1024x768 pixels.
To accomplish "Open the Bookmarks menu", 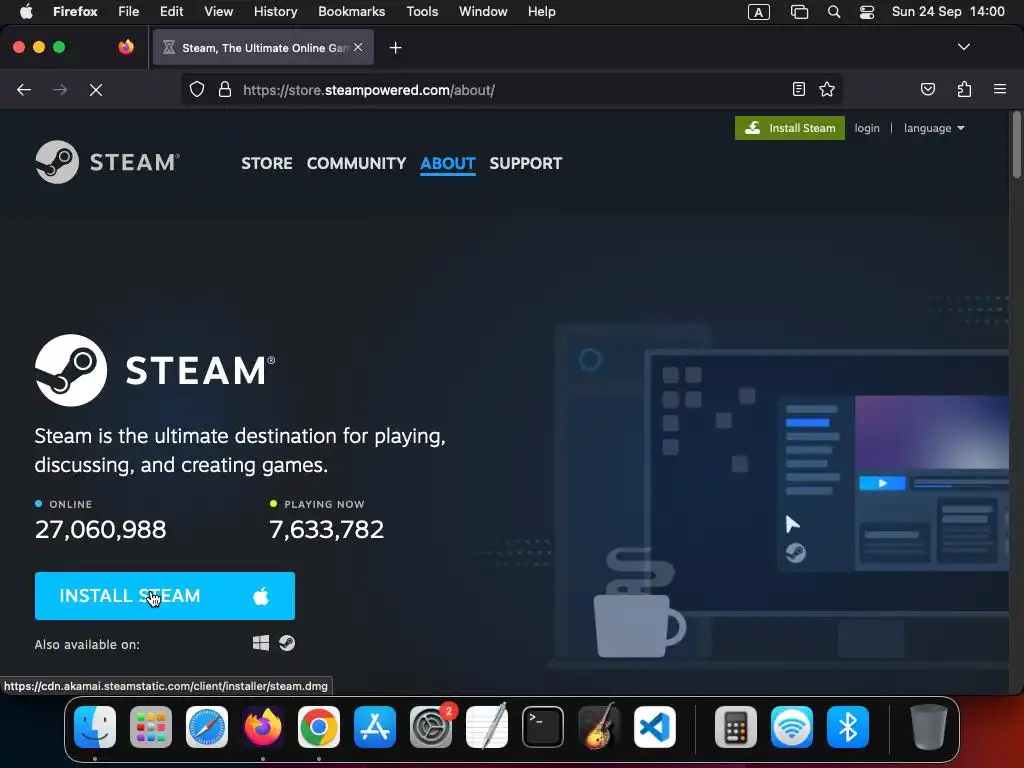I will 351,12.
